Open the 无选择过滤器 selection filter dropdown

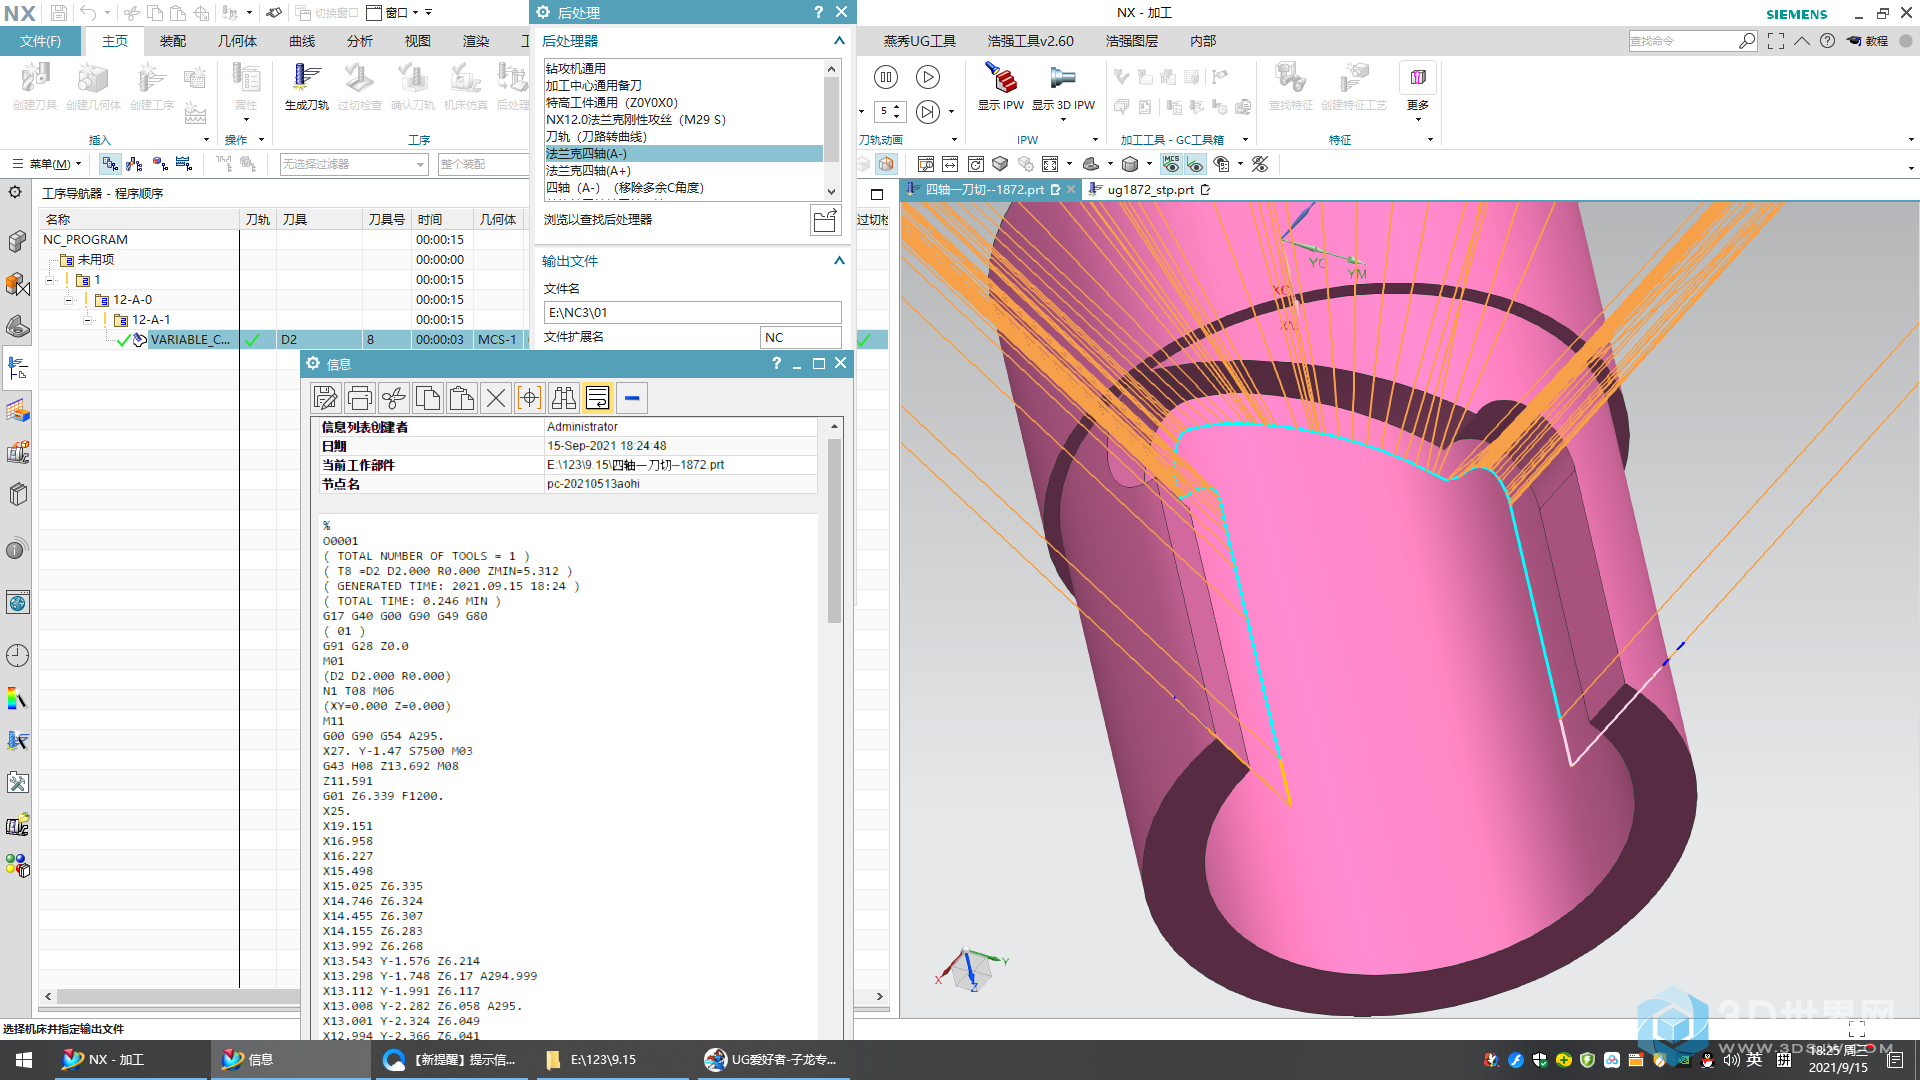(x=354, y=164)
